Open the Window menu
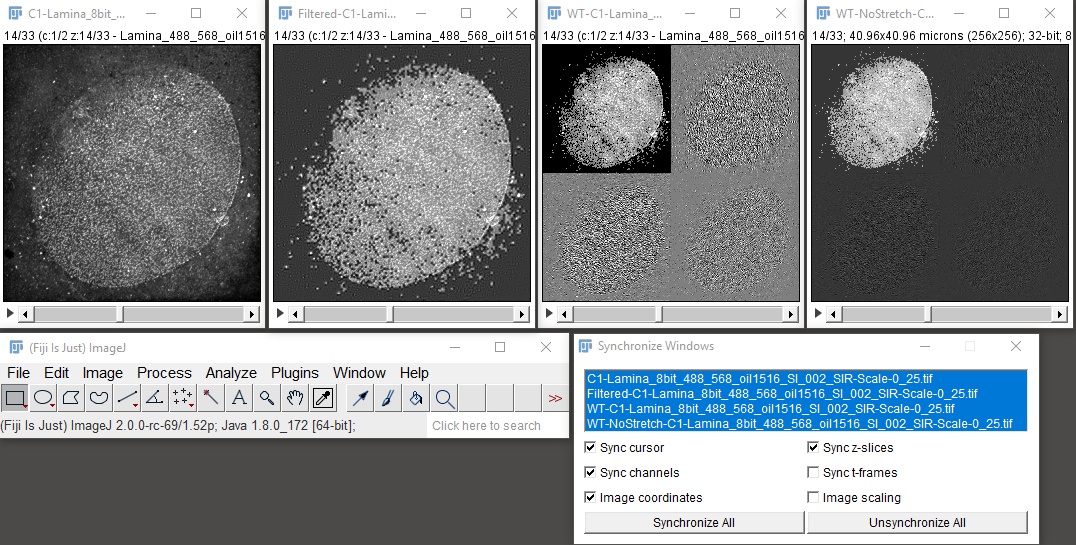Viewport: 1076px width, 545px height. tap(360, 373)
